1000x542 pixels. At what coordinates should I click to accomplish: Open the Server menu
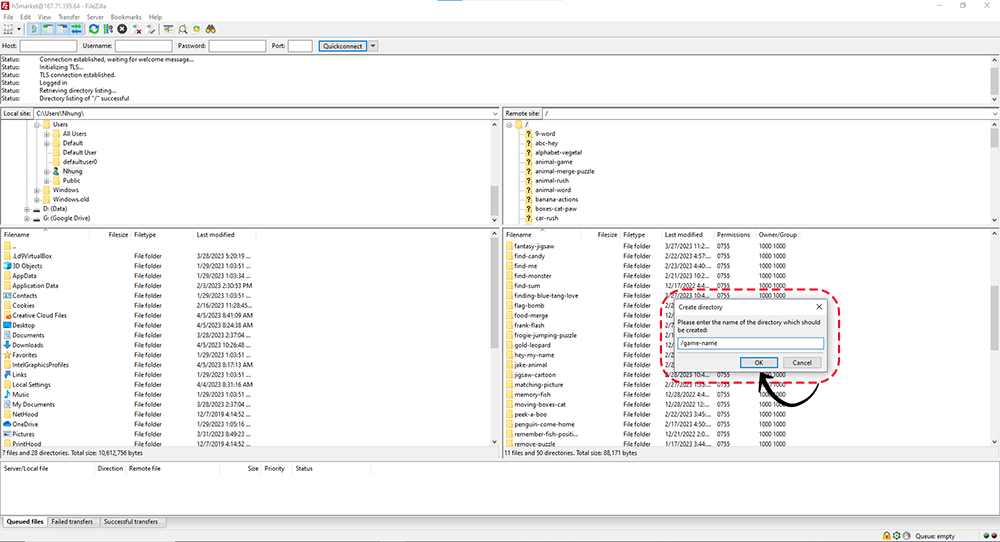pos(95,17)
